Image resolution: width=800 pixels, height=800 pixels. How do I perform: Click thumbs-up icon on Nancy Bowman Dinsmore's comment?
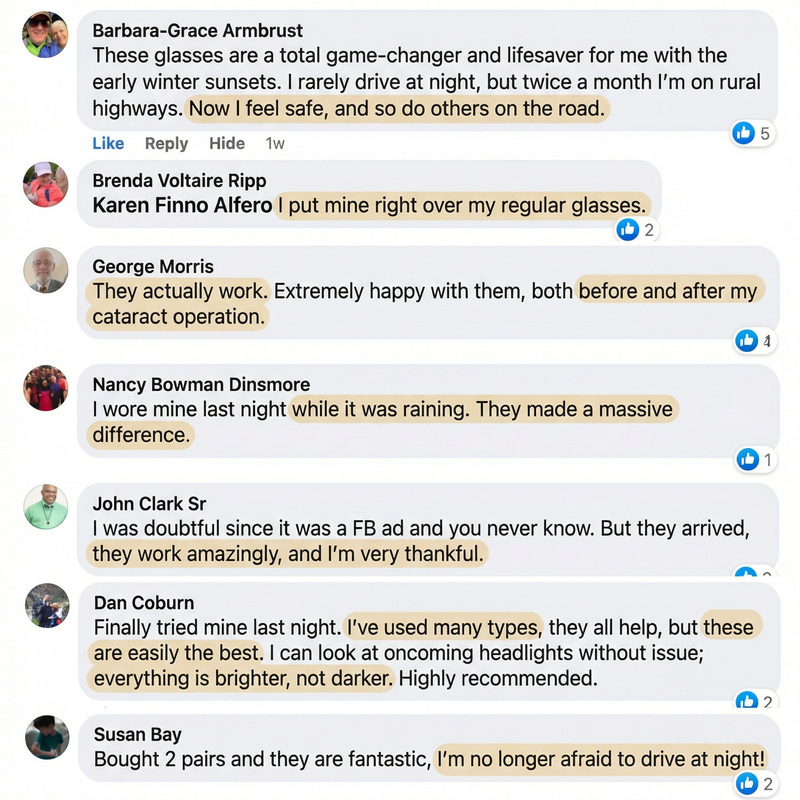[747, 460]
